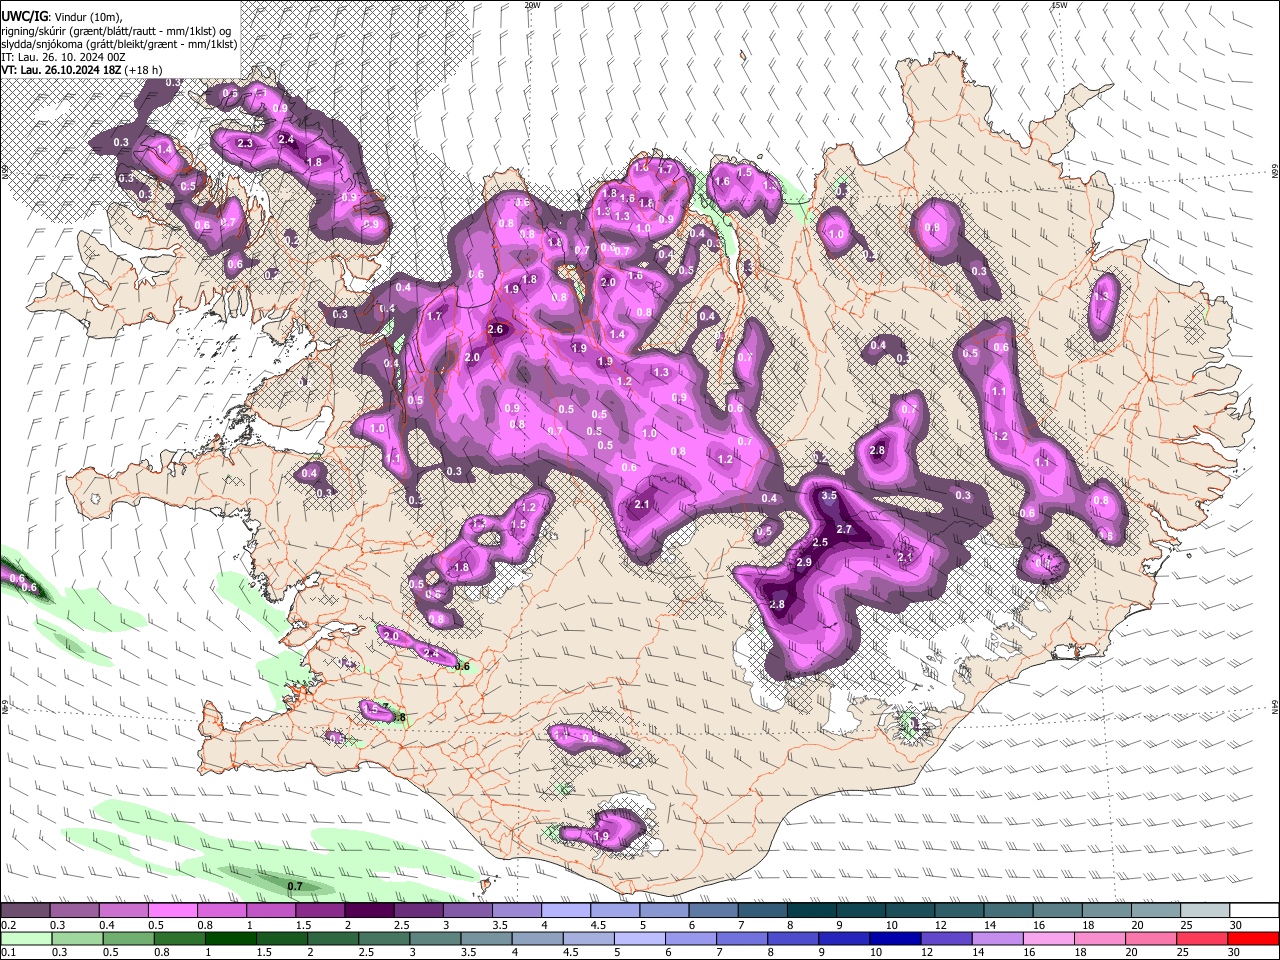The image size is (1280, 960).
Task: Select the 25 swatch in the bottom legend row
Action: pos(1203,938)
